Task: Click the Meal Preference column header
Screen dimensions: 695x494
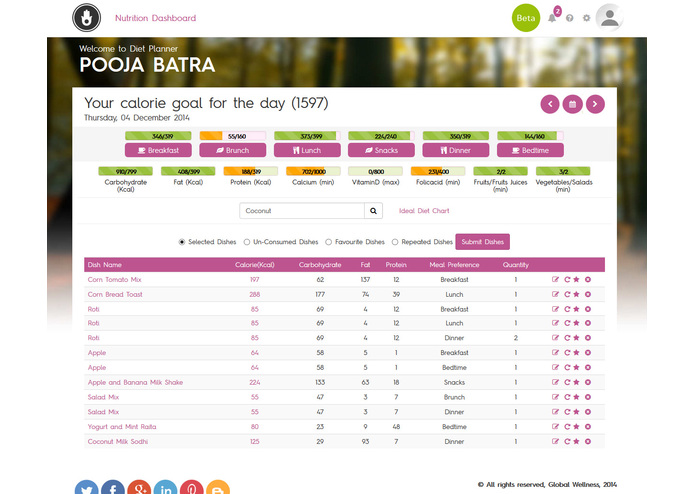Action: 454,265
